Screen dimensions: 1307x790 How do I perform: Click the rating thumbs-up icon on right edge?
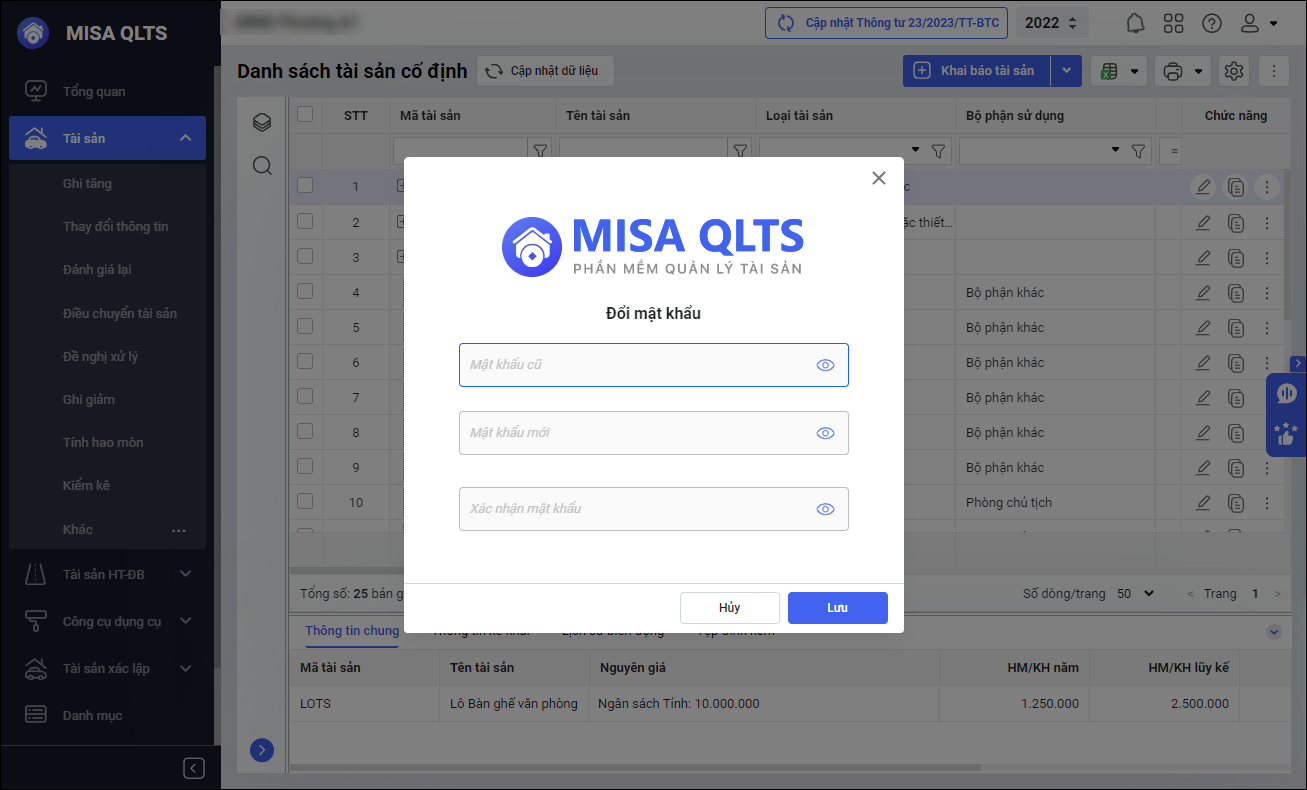click(1286, 434)
